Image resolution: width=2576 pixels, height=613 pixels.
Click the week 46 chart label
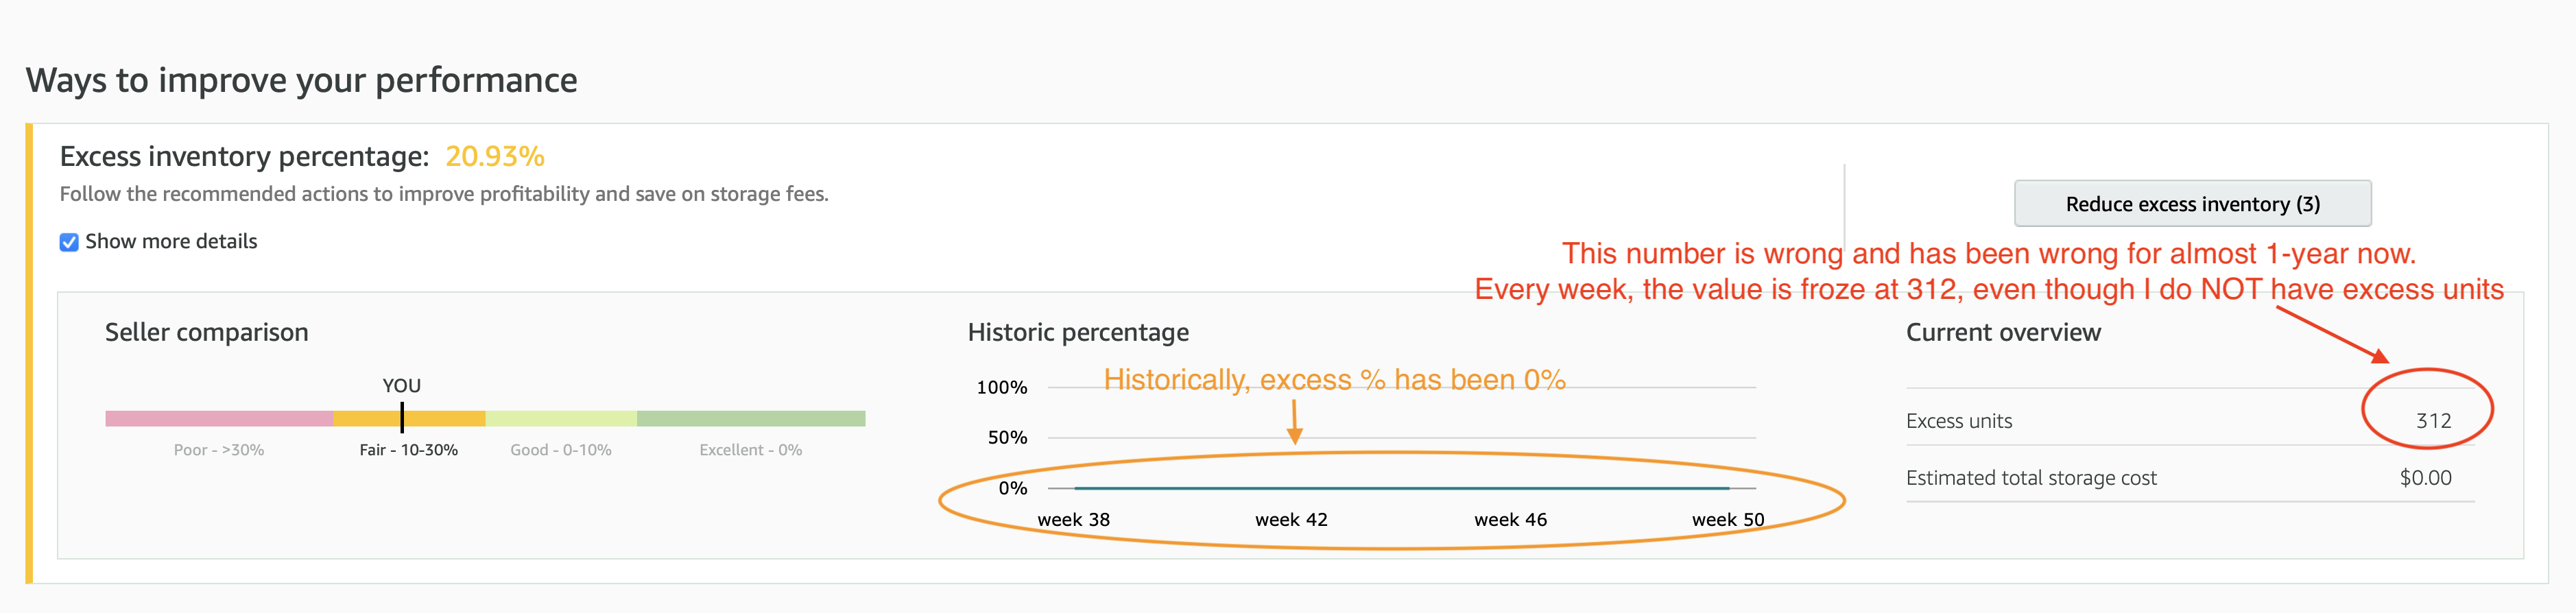coord(1510,519)
